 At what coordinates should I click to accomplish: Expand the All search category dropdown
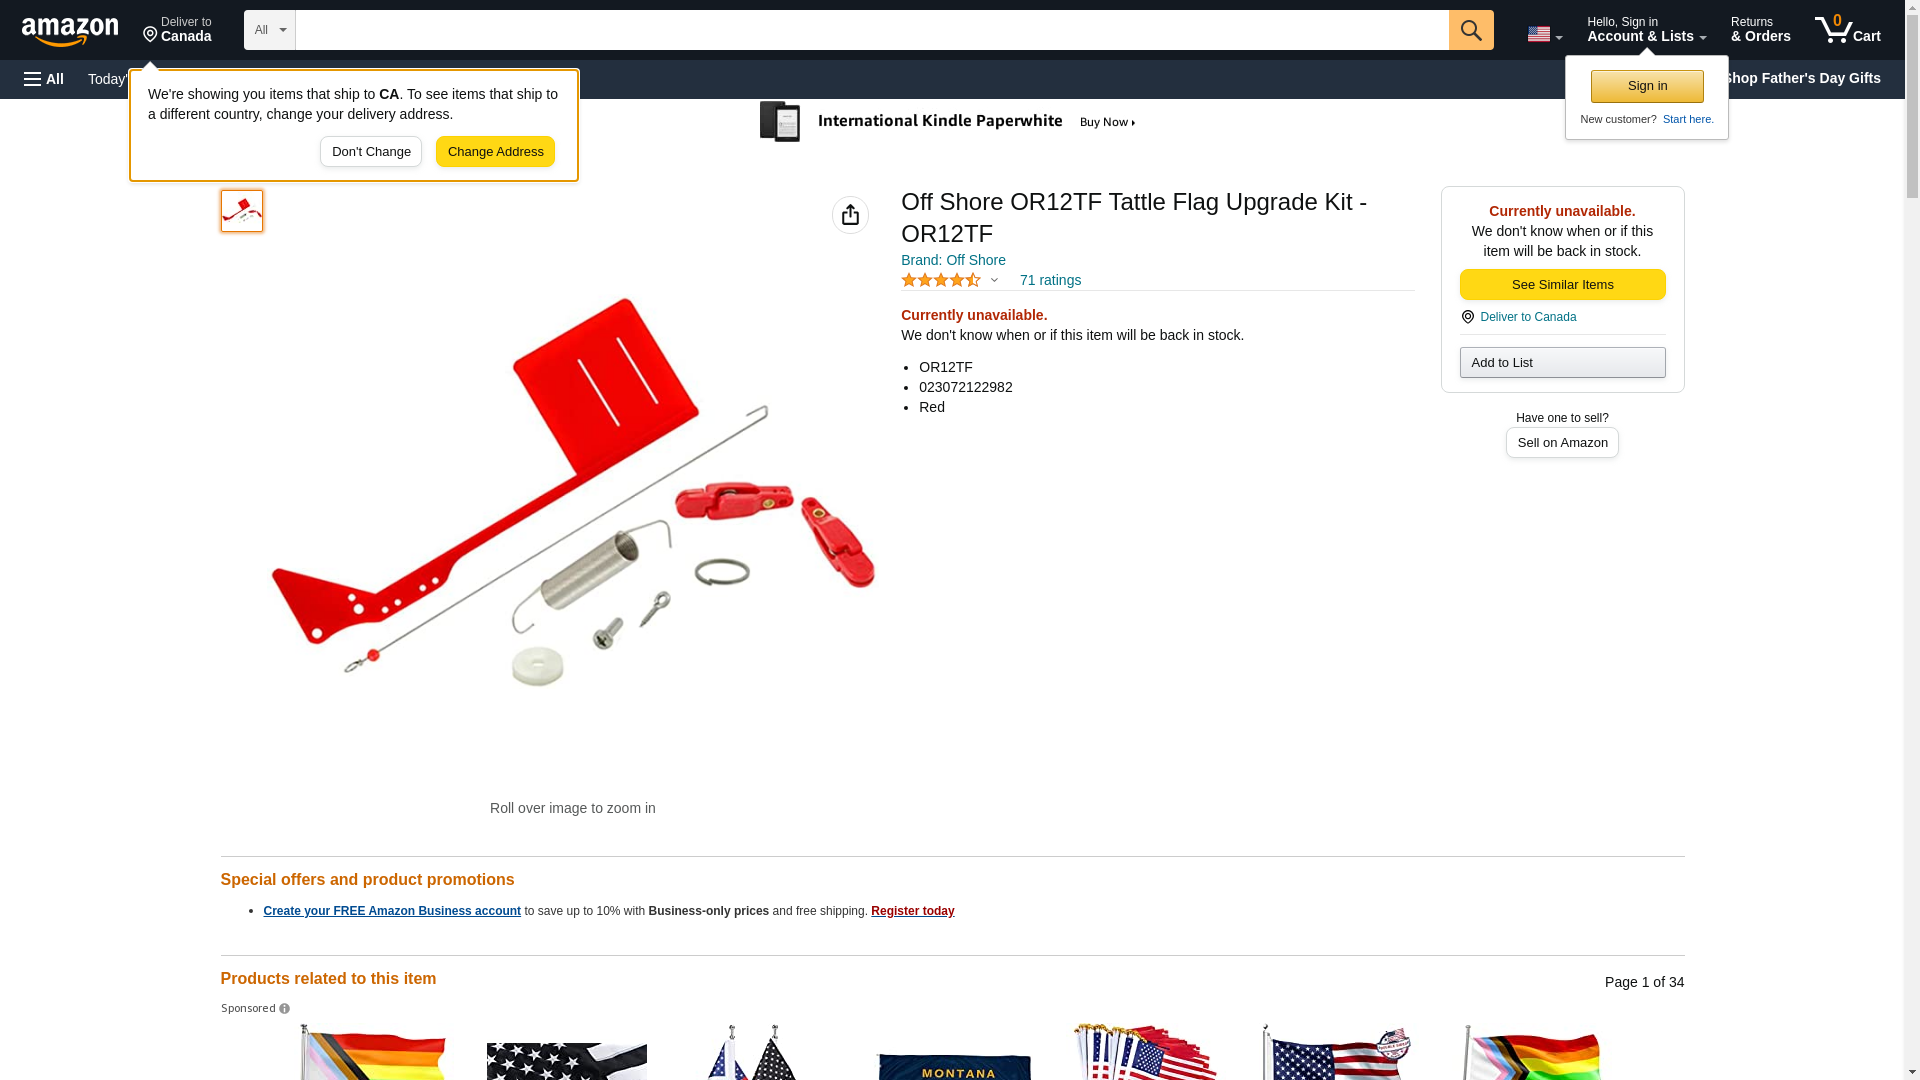270,30
